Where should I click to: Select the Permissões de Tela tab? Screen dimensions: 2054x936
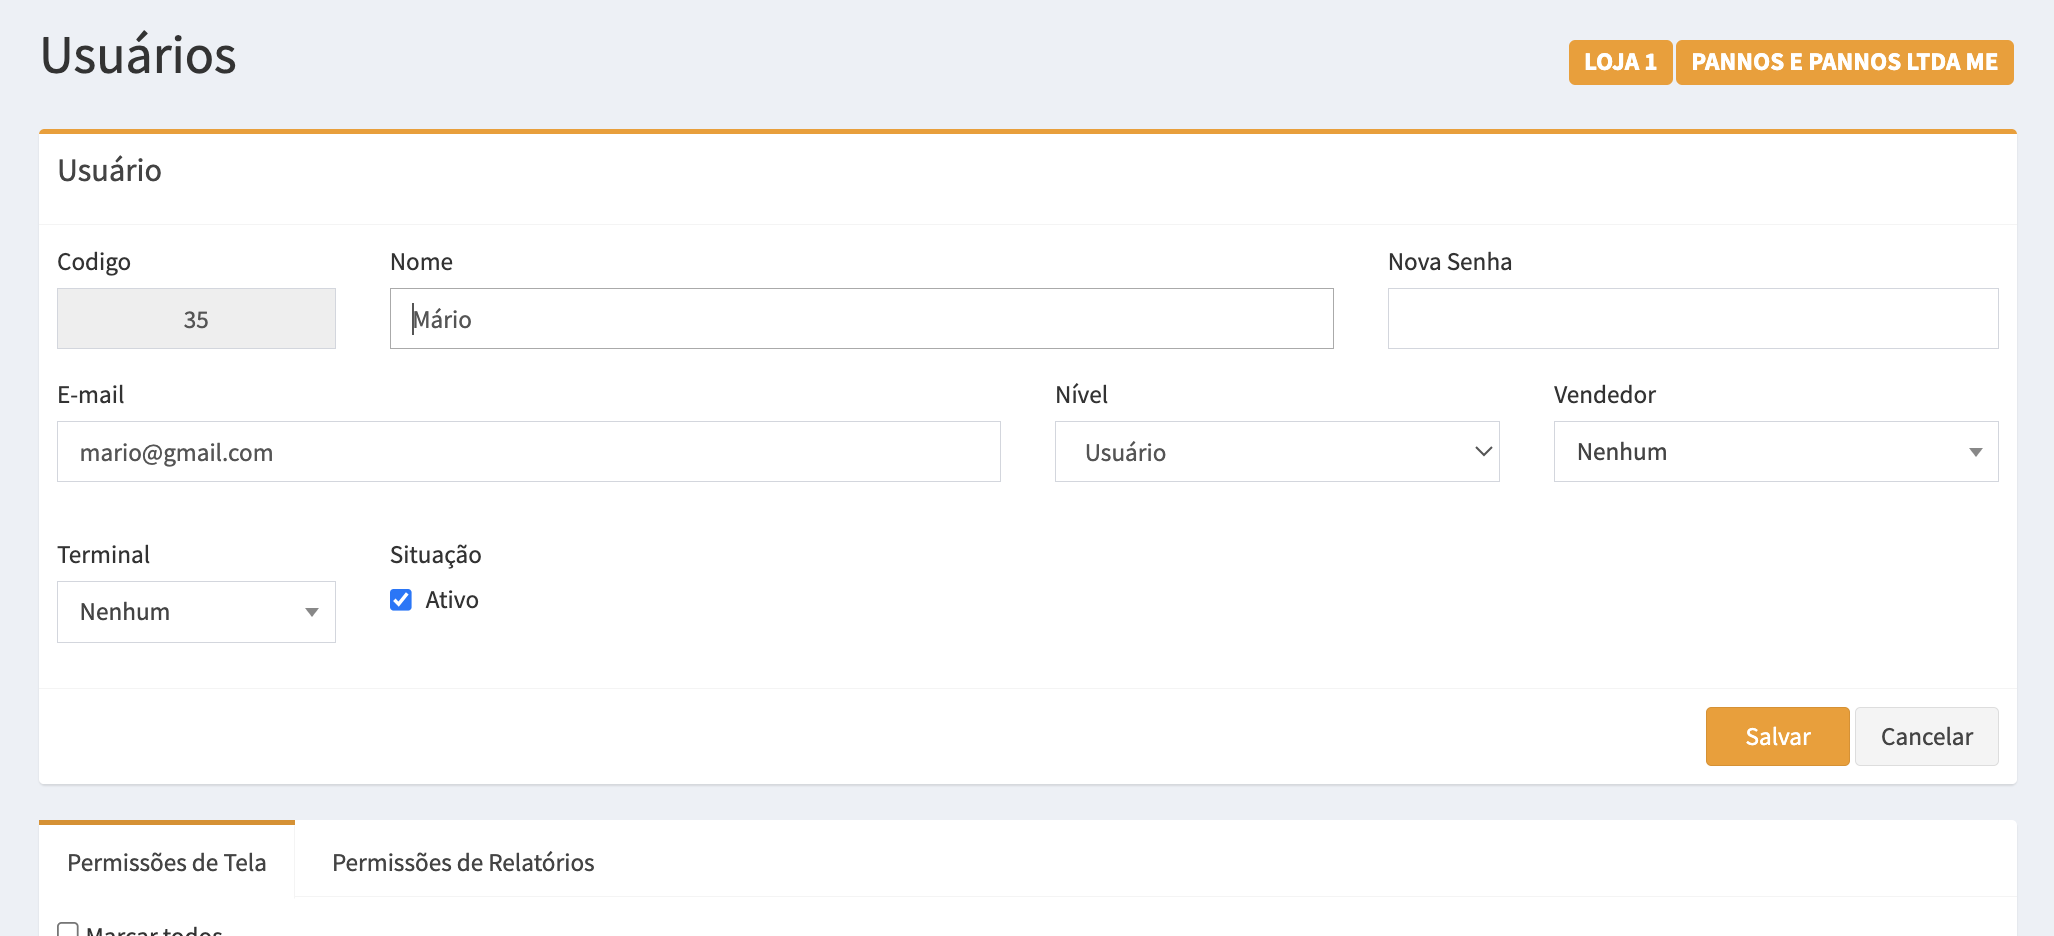[167, 862]
